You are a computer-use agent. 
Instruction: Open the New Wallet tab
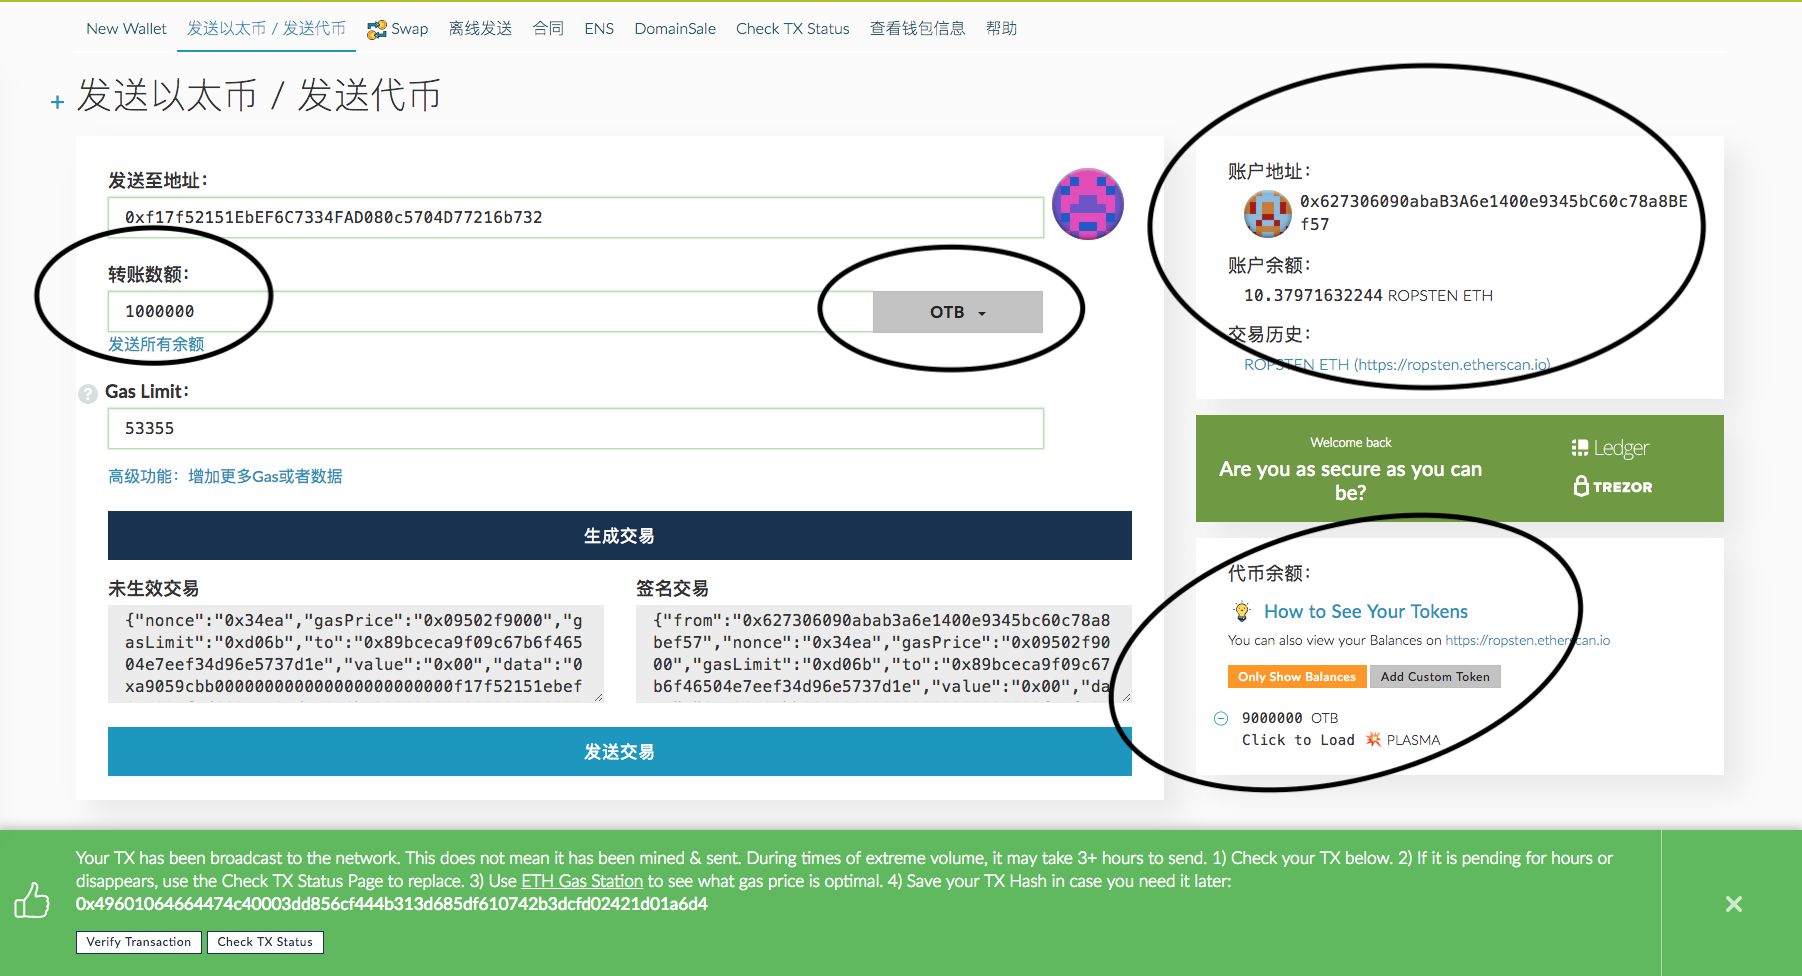(126, 29)
